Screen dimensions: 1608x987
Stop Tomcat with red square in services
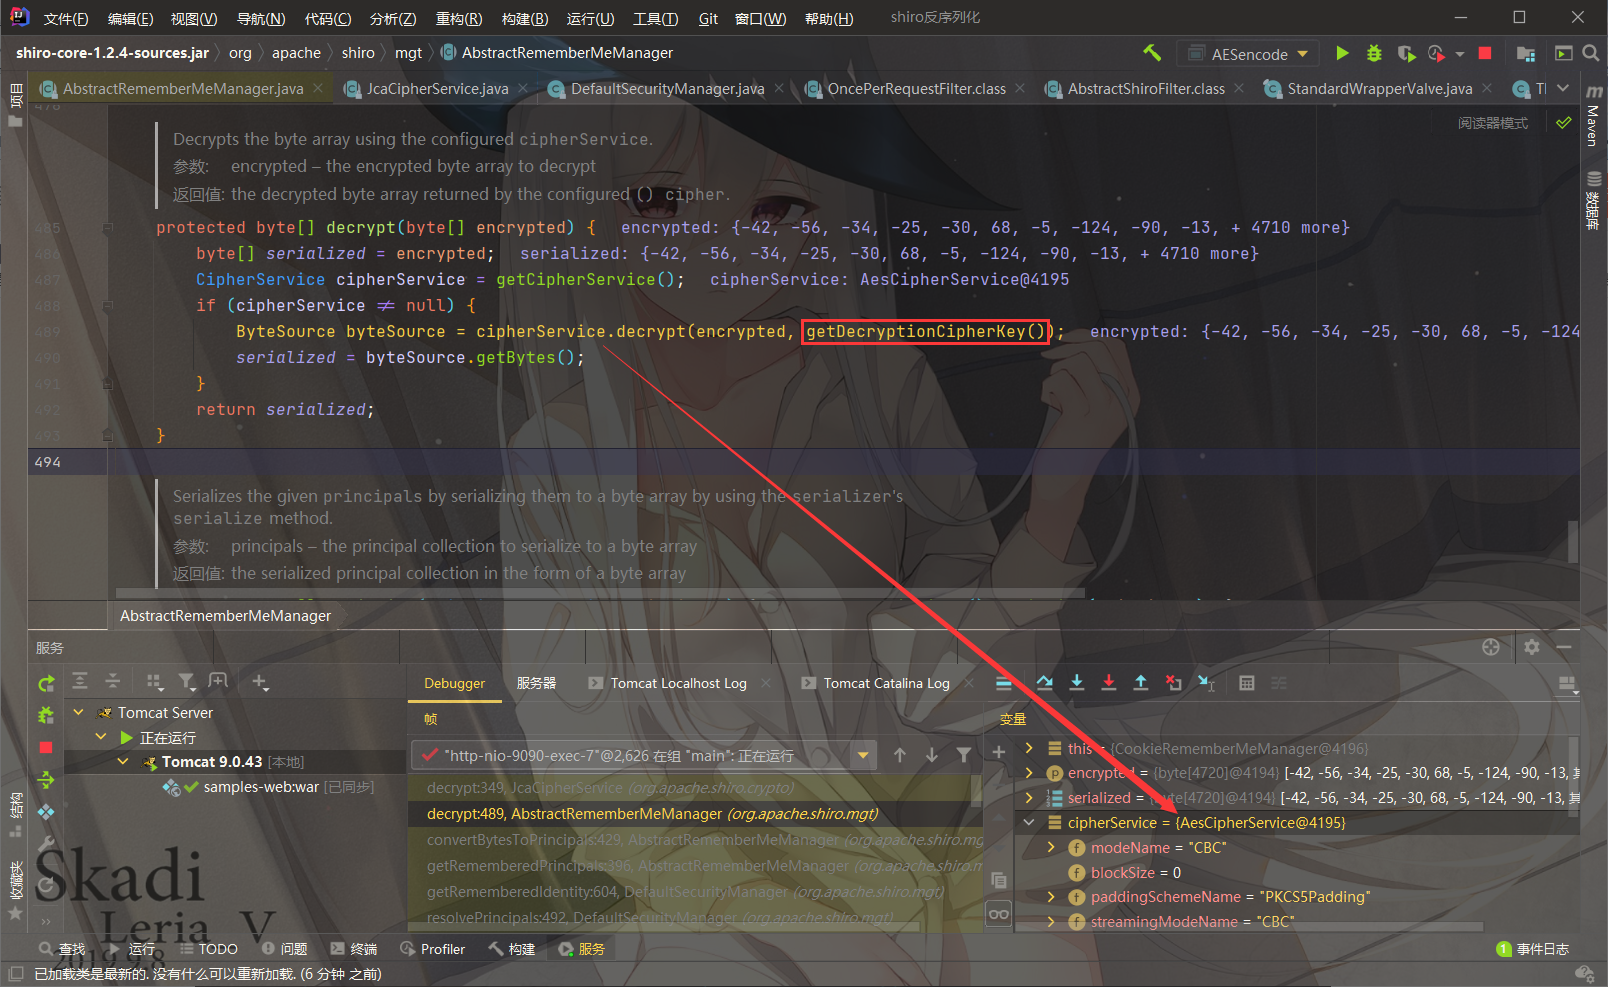(x=46, y=747)
